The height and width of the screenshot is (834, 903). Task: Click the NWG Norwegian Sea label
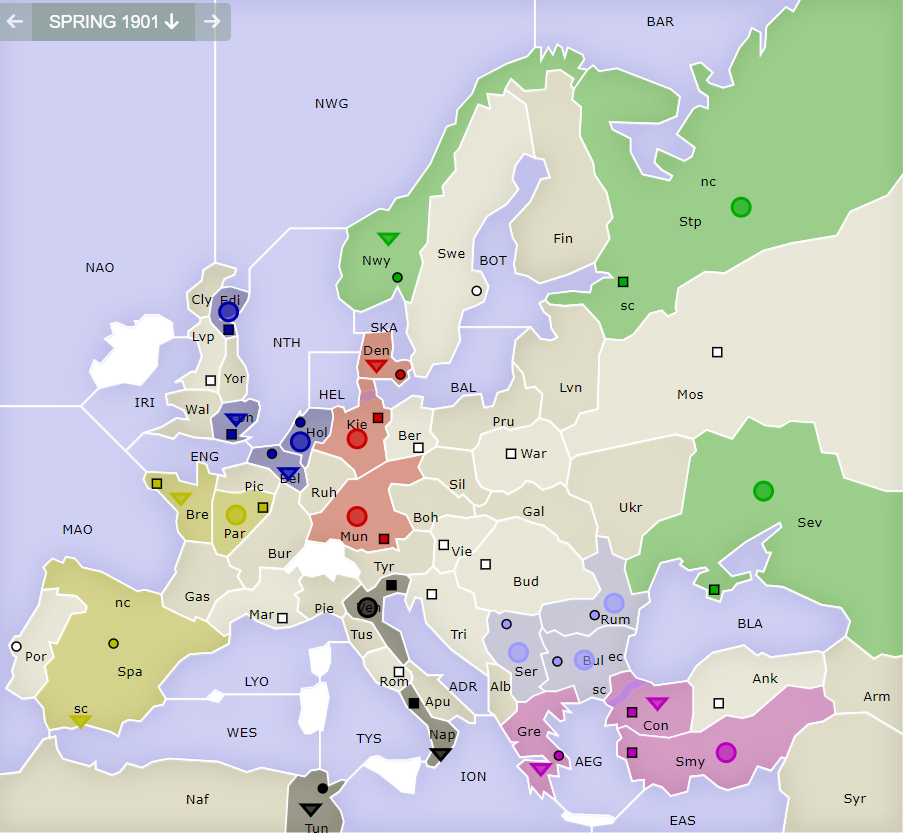click(x=332, y=104)
